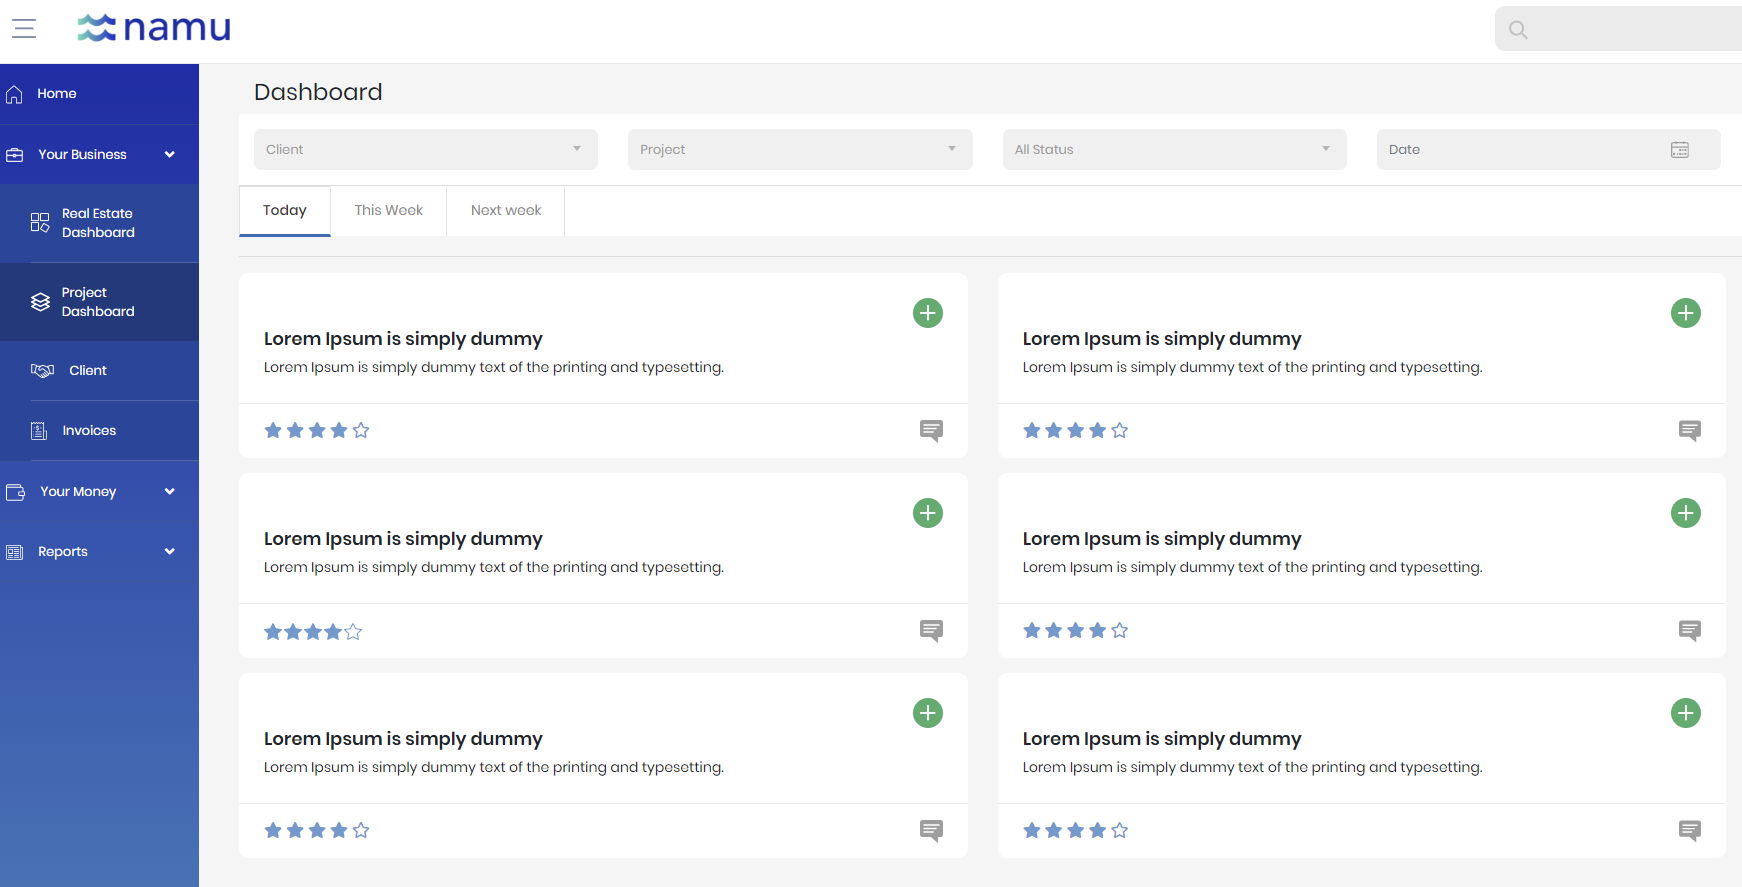The image size is (1742, 887).
Task: Click the Reports list icon
Action: pyautogui.click(x=14, y=552)
